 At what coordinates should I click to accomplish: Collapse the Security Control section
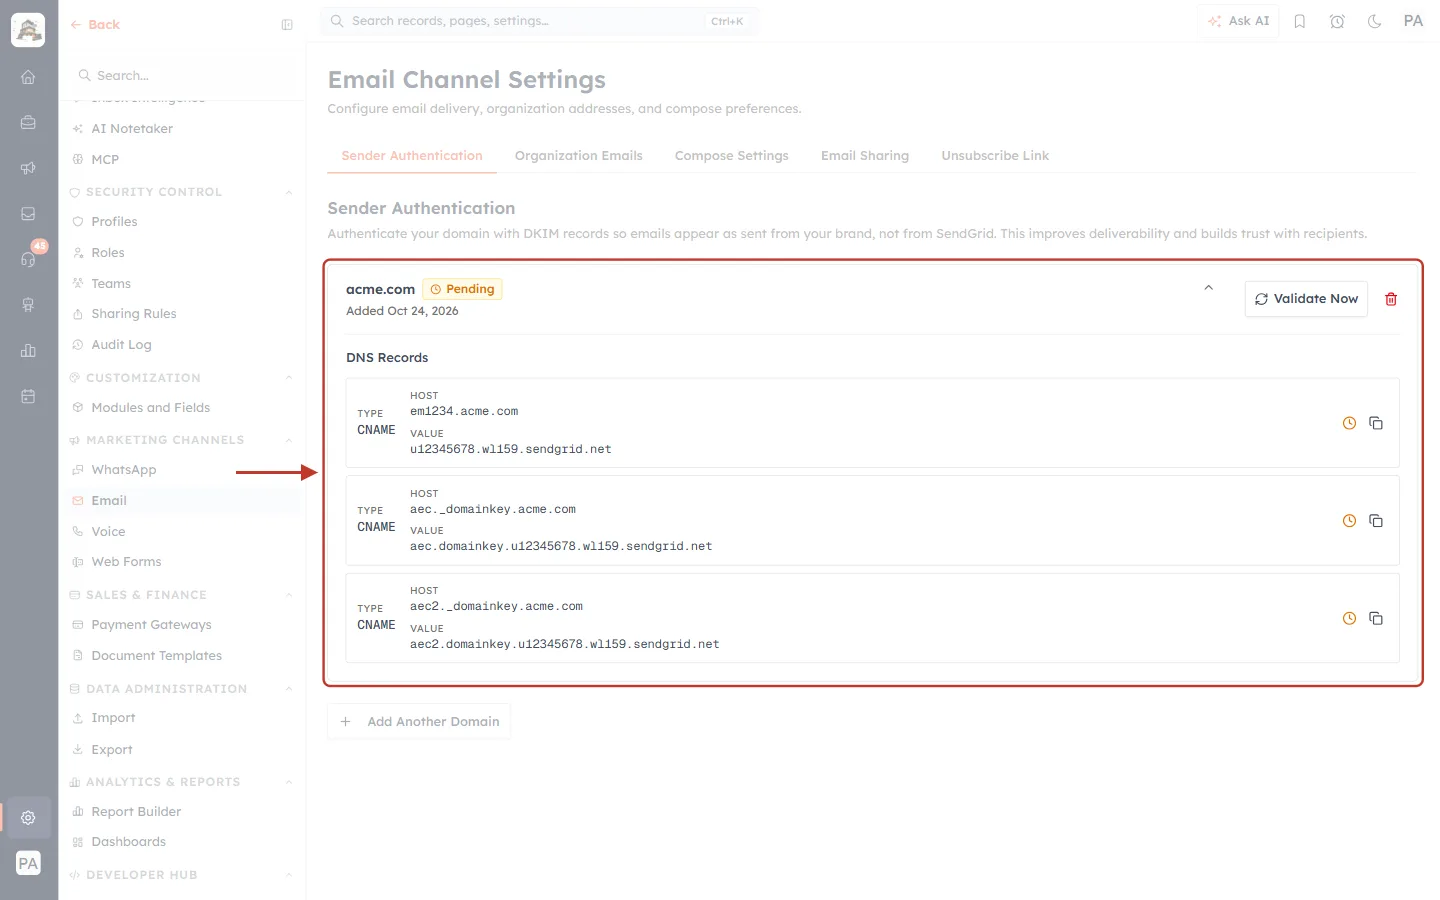pyautogui.click(x=289, y=192)
